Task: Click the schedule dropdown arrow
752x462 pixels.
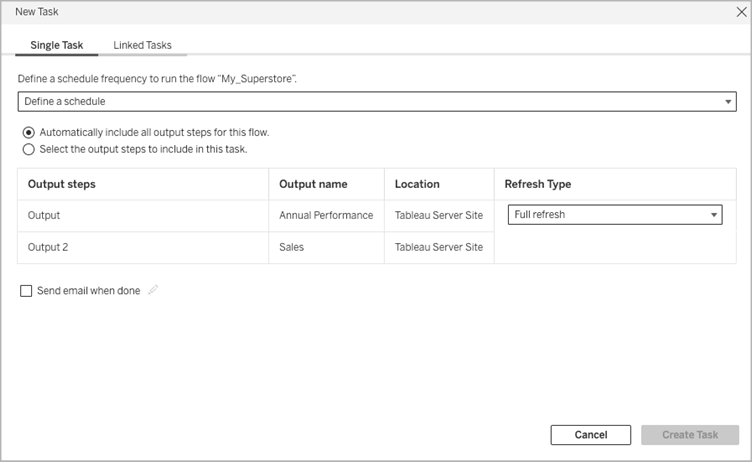Action: tap(728, 102)
